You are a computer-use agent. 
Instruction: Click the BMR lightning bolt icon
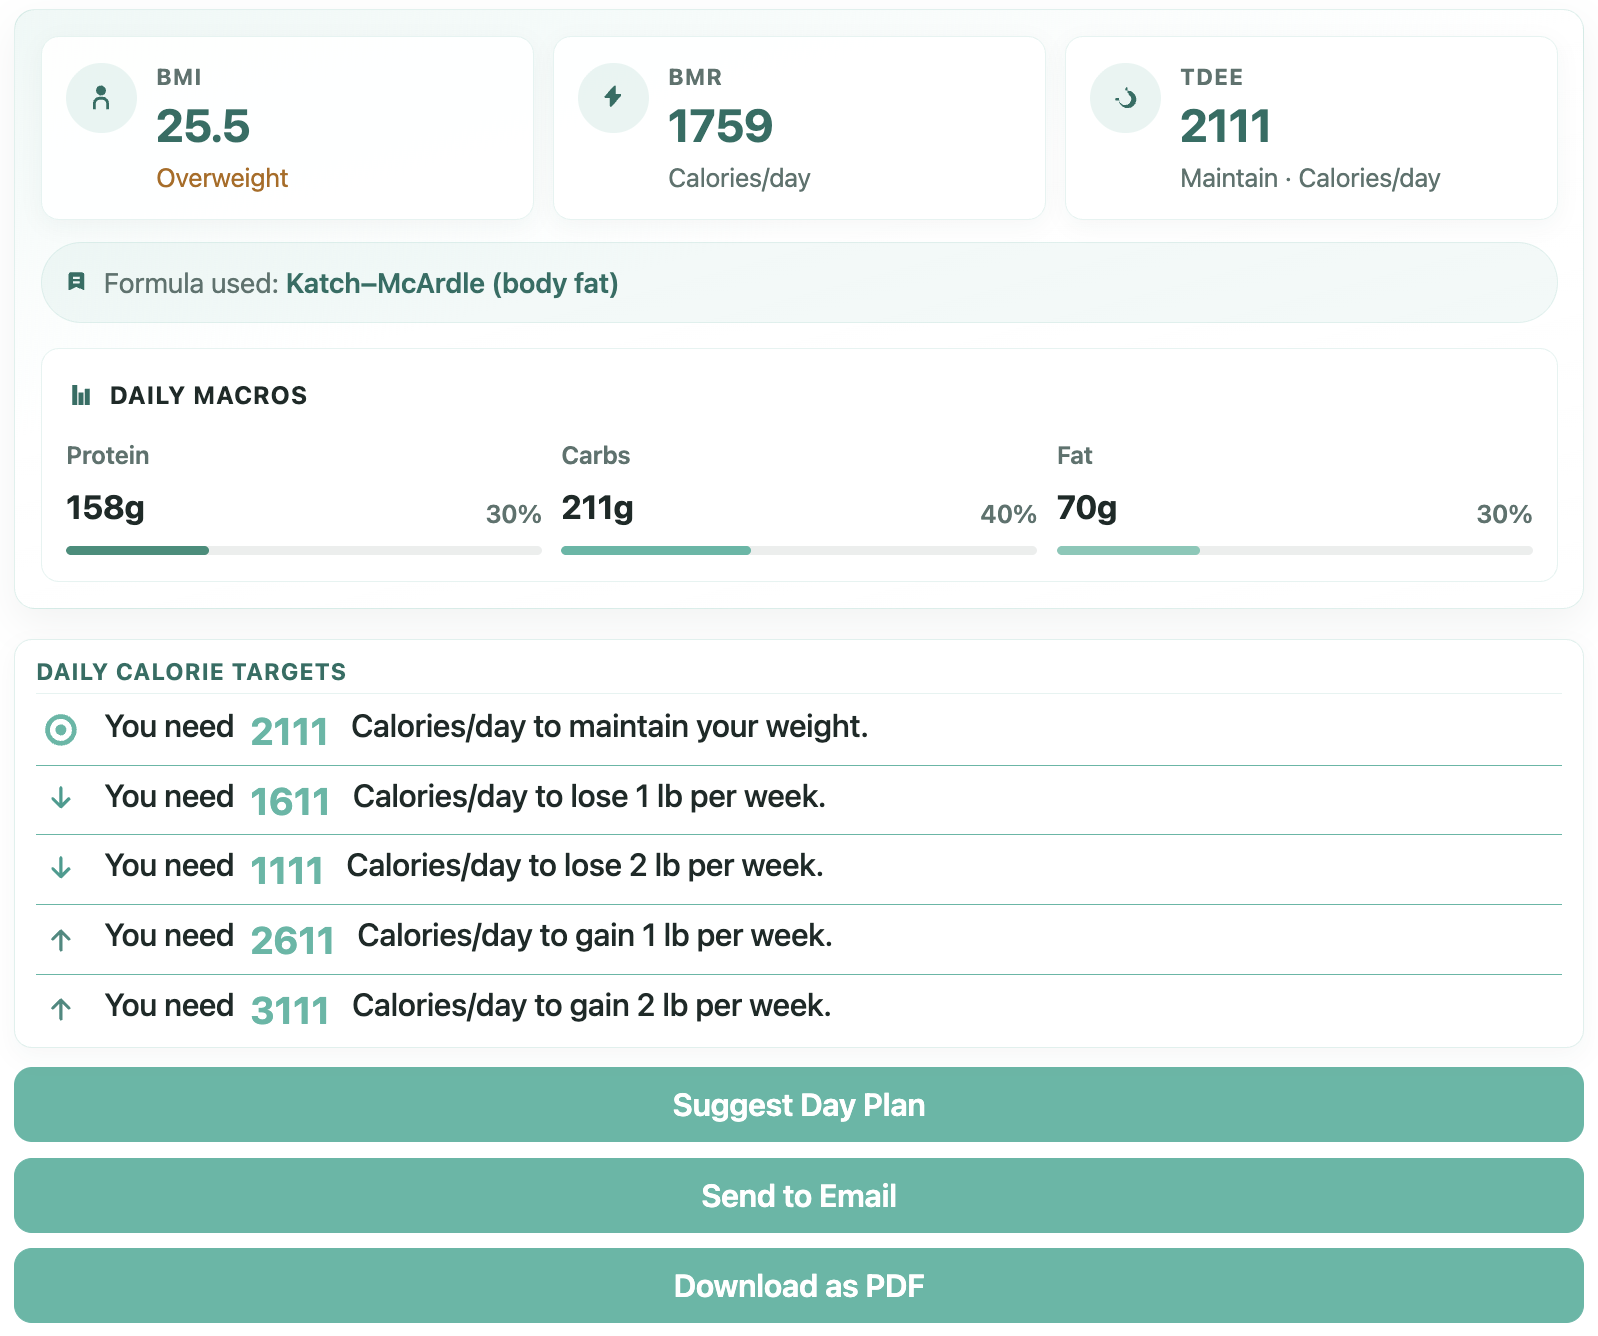click(x=613, y=98)
